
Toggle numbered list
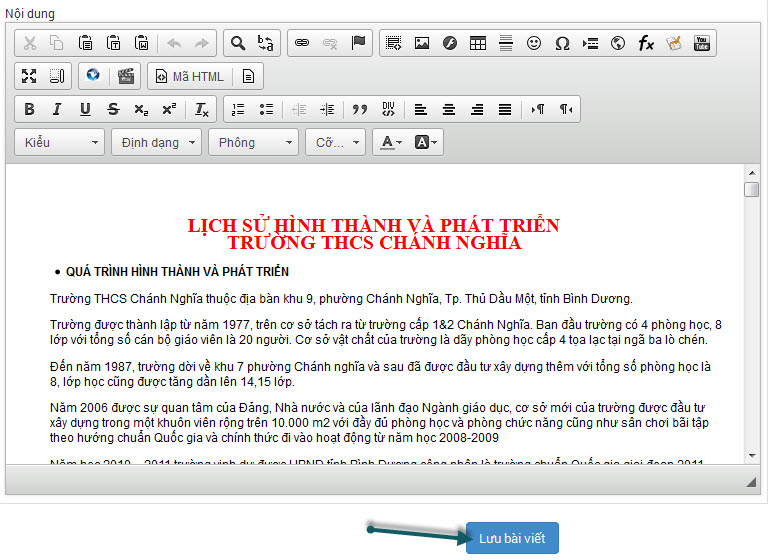click(x=238, y=109)
